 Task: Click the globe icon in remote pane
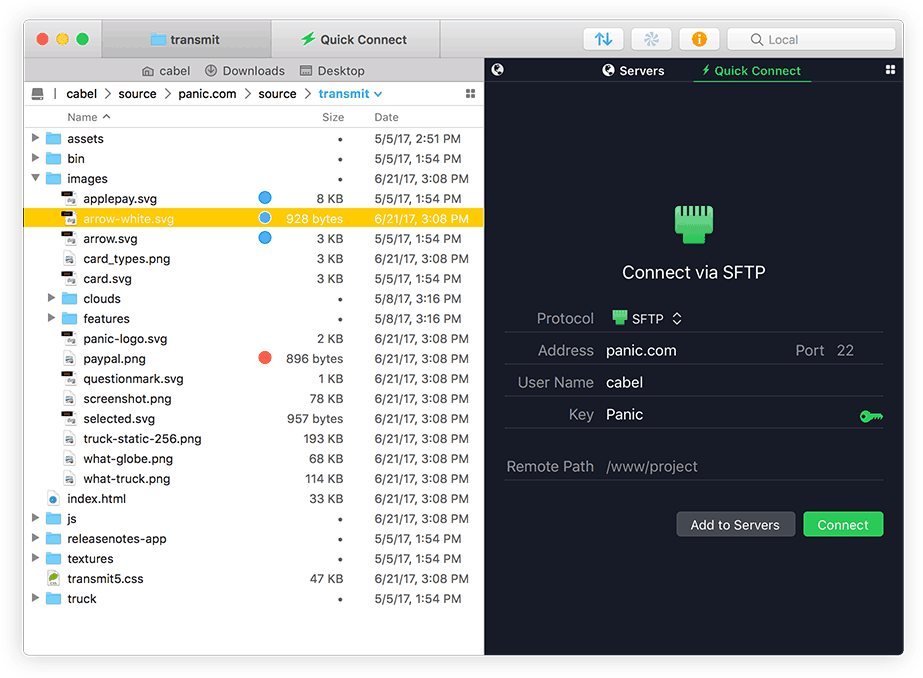pos(497,70)
